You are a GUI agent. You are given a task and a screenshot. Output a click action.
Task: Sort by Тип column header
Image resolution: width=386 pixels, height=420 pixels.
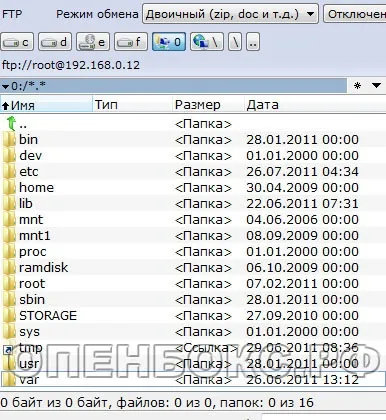(x=133, y=105)
